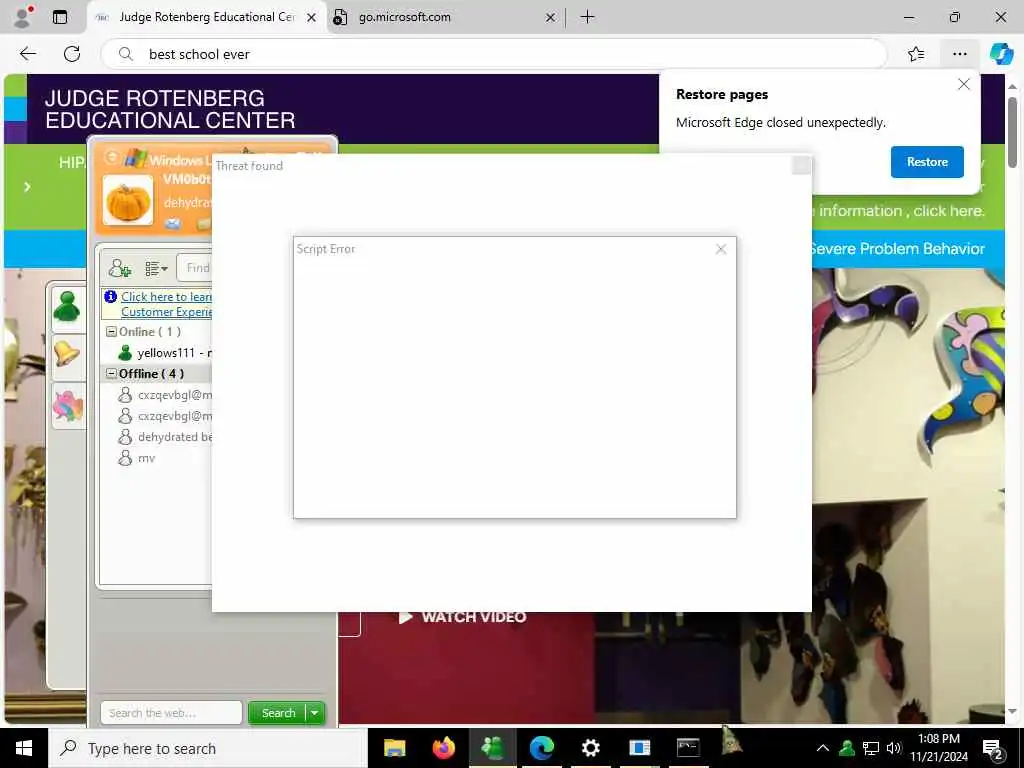
Task: Open the Favorites star icon
Action: point(916,54)
